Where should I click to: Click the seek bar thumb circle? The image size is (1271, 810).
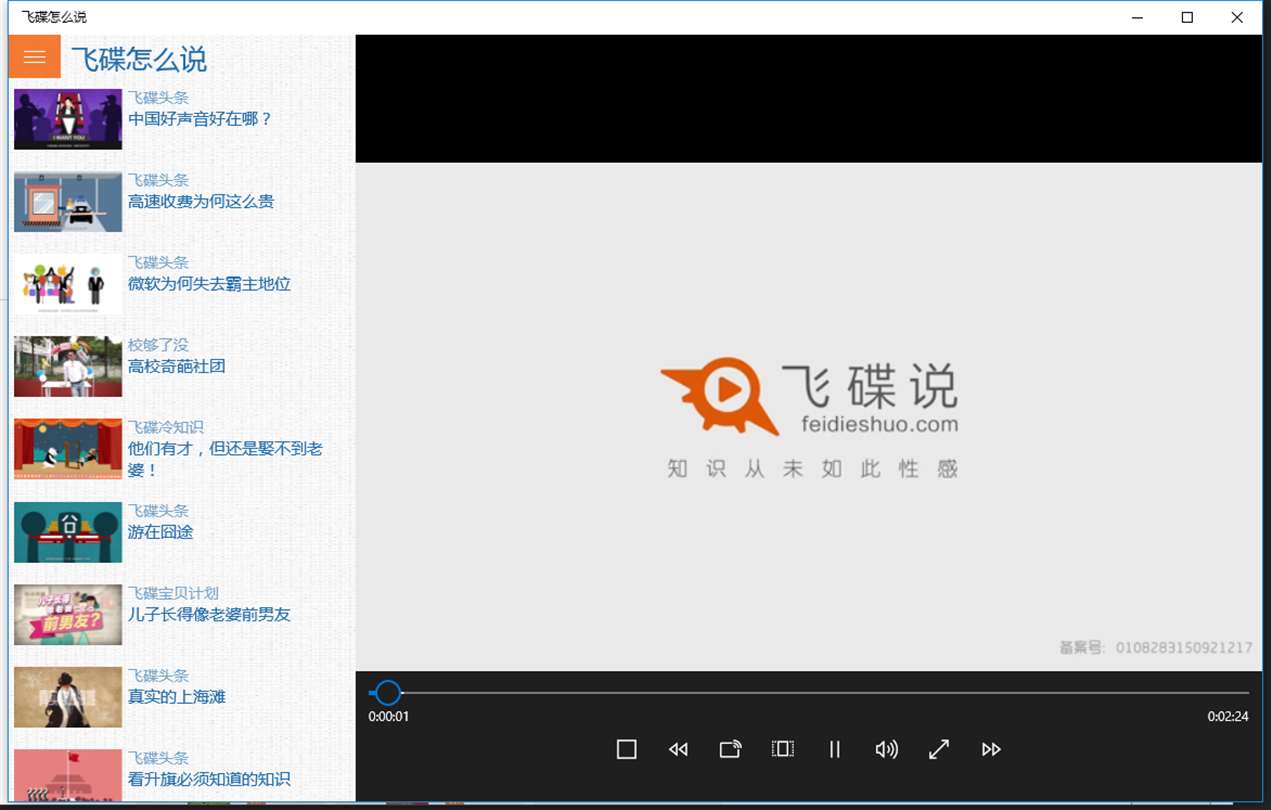click(x=387, y=692)
